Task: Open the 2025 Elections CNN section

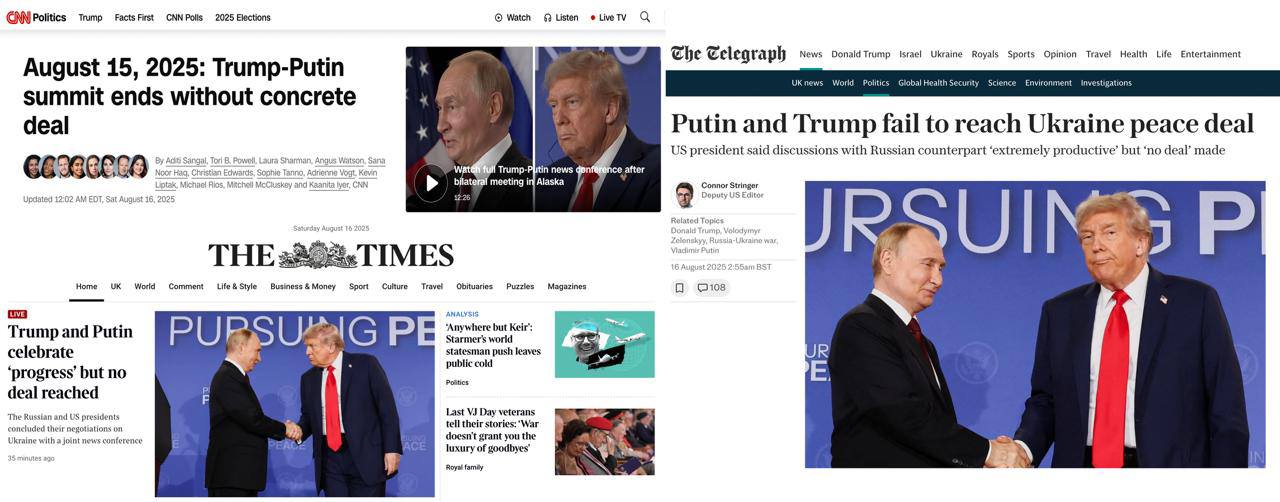Action: click(x=243, y=17)
